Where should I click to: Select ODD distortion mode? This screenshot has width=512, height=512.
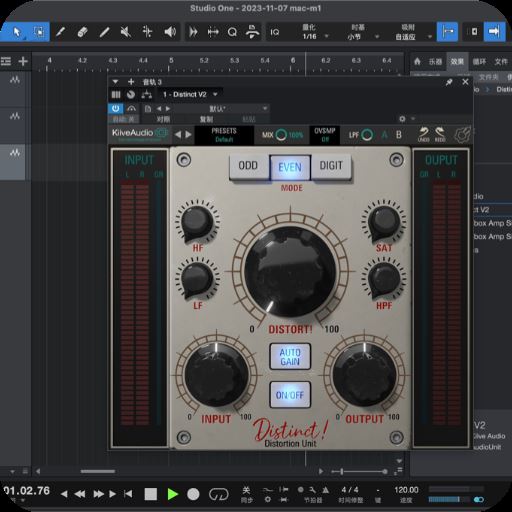click(x=249, y=166)
